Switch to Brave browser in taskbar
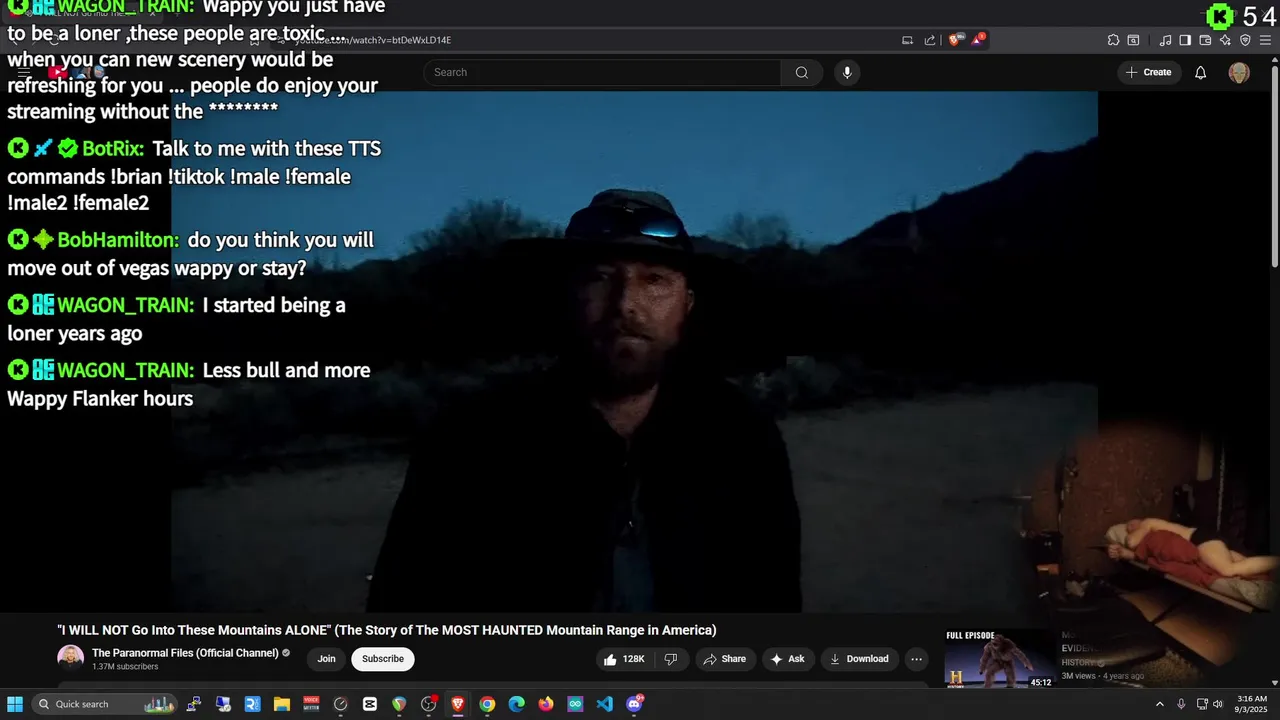The height and width of the screenshot is (720, 1280). click(458, 704)
